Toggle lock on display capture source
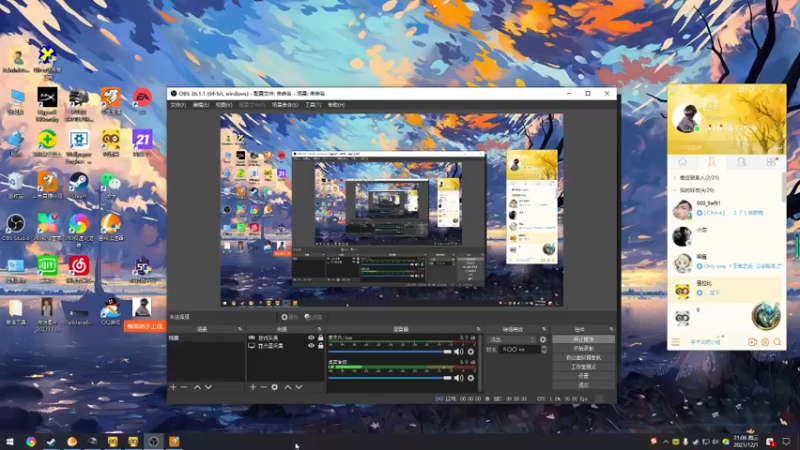 (x=320, y=345)
